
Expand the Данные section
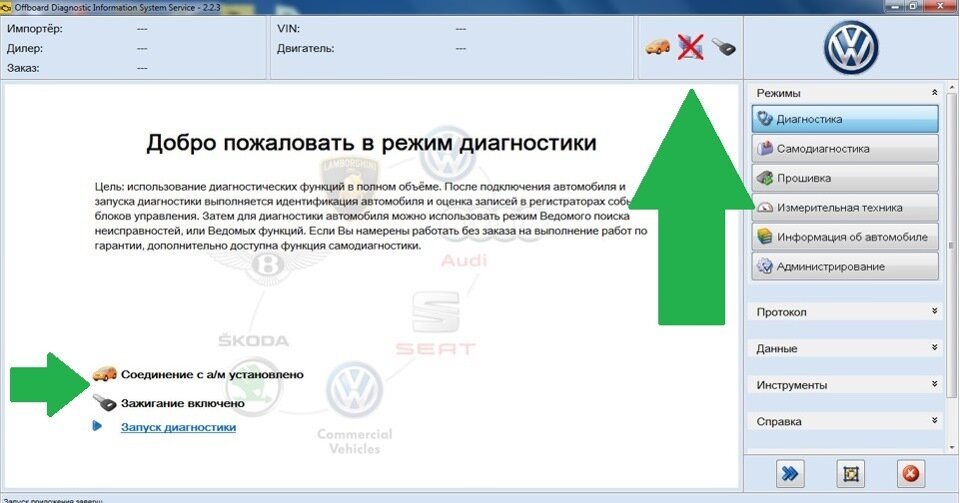point(934,349)
